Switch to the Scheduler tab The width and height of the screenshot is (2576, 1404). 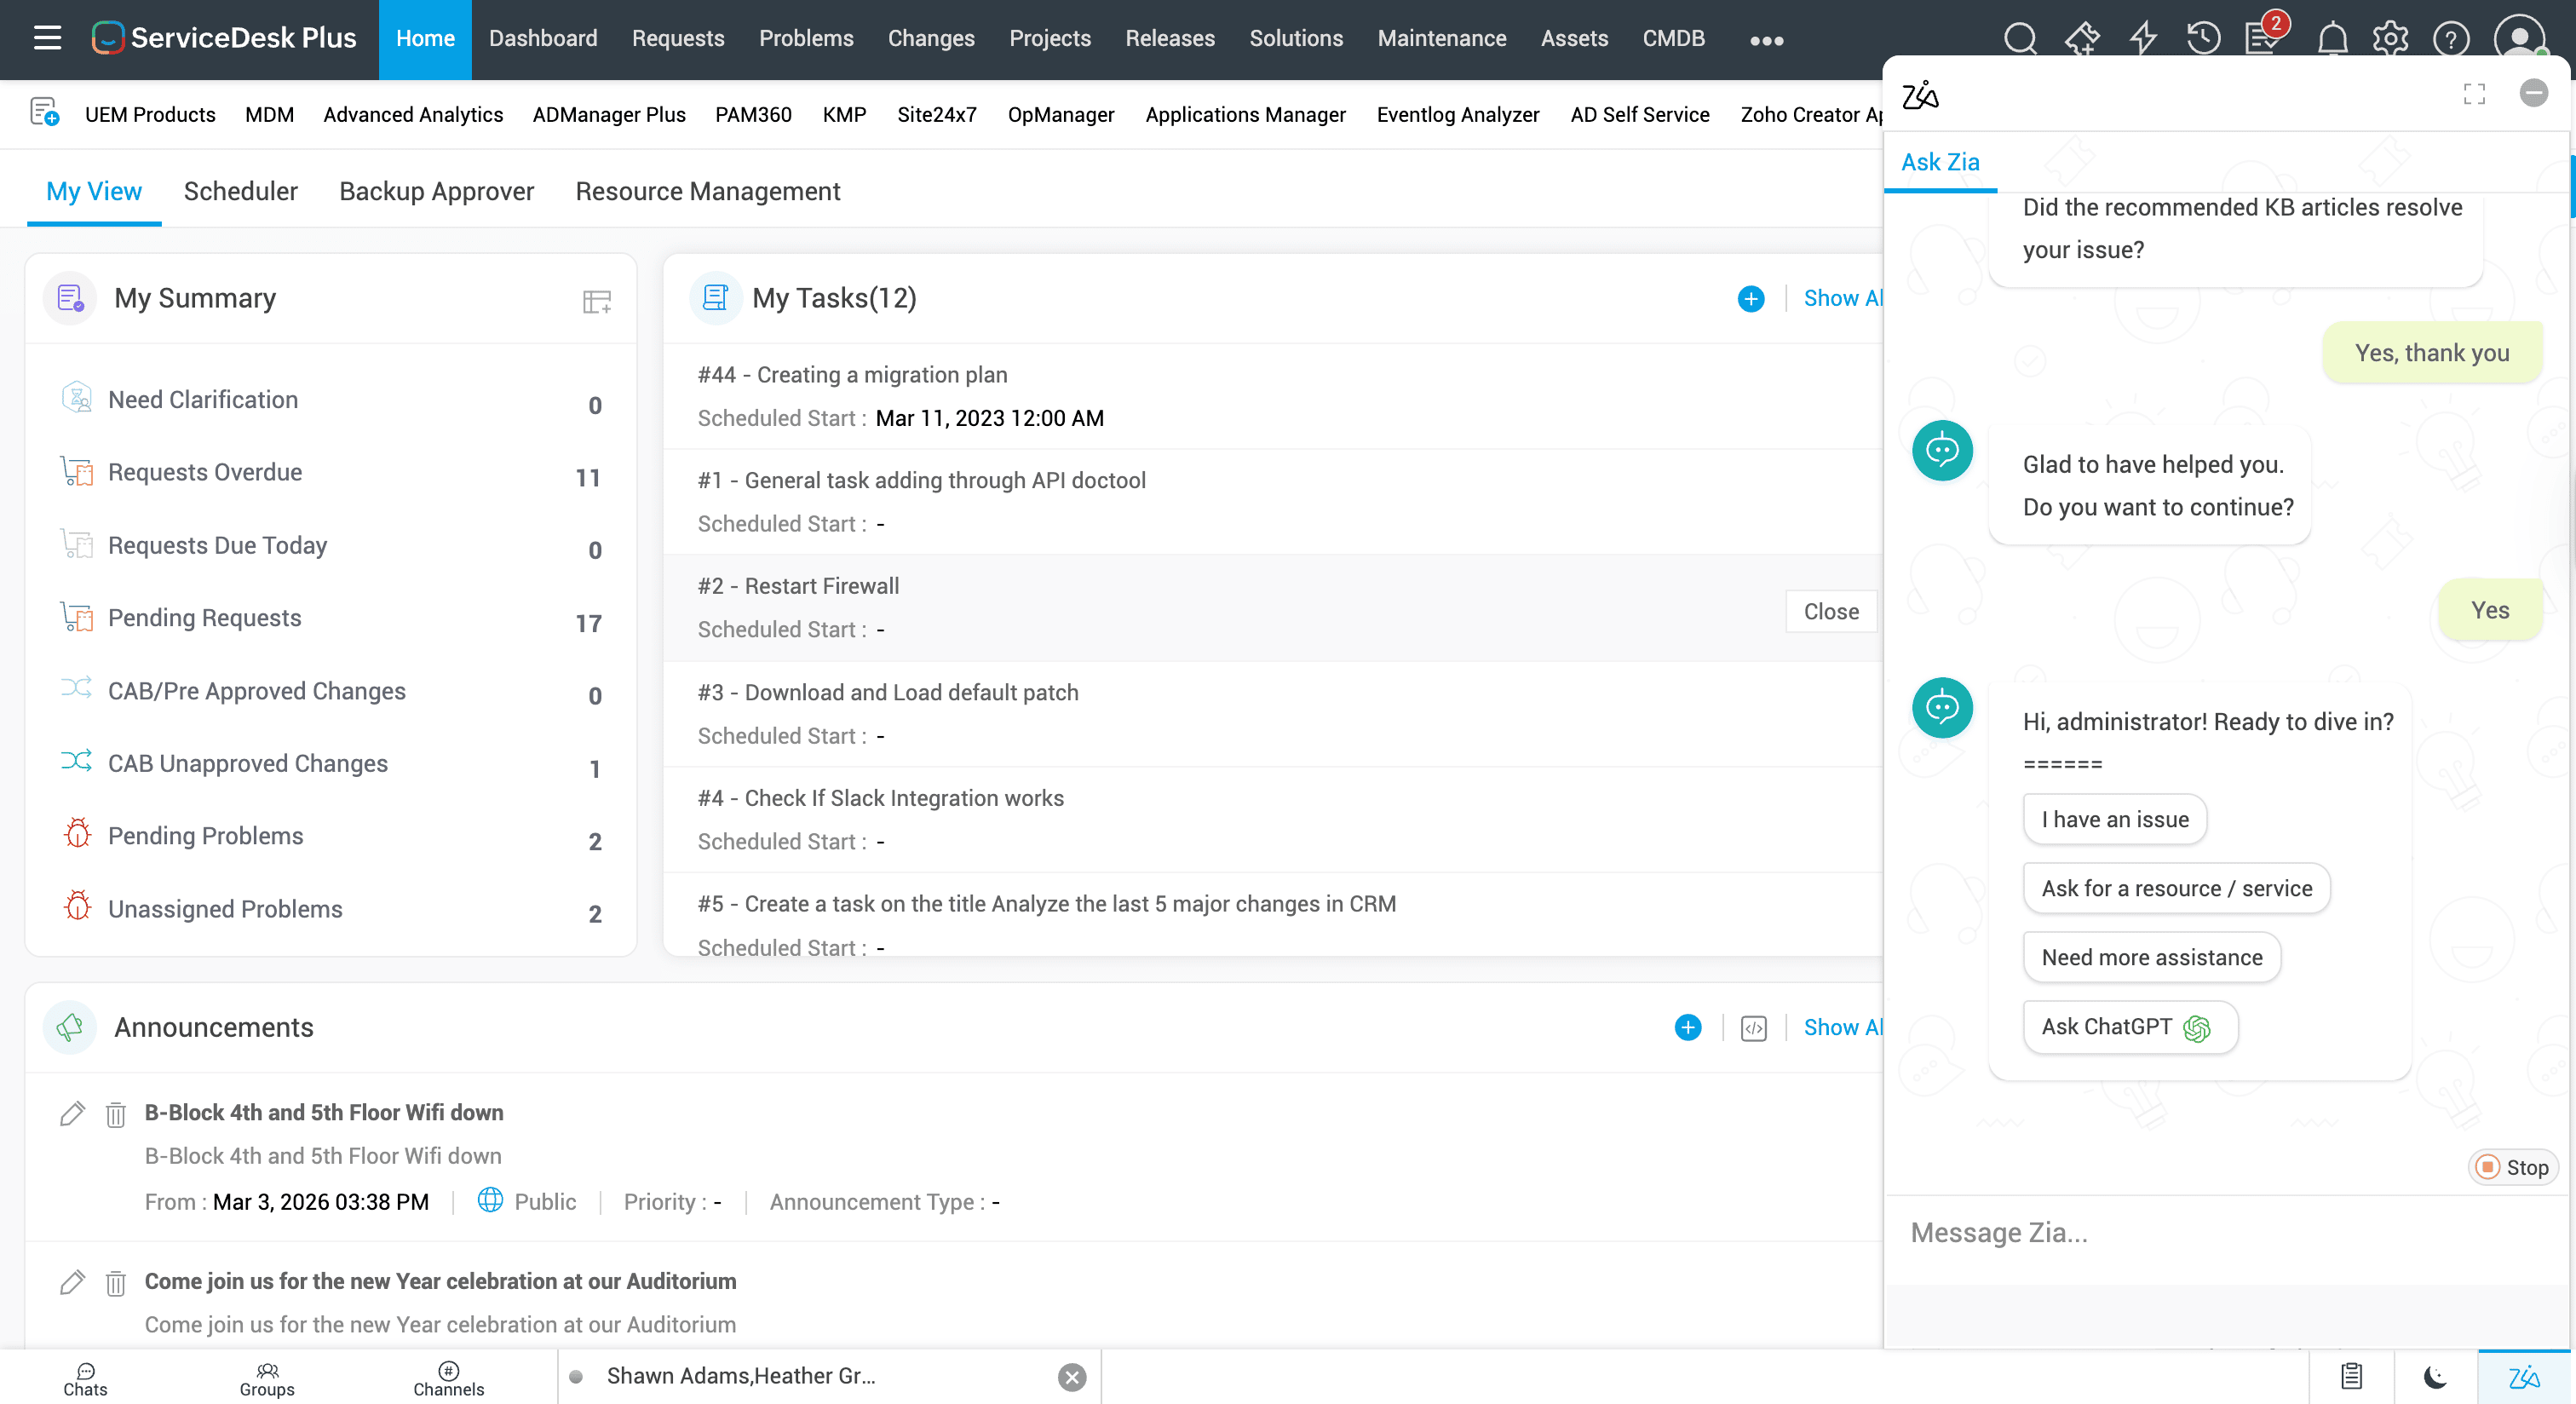(240, 191)
